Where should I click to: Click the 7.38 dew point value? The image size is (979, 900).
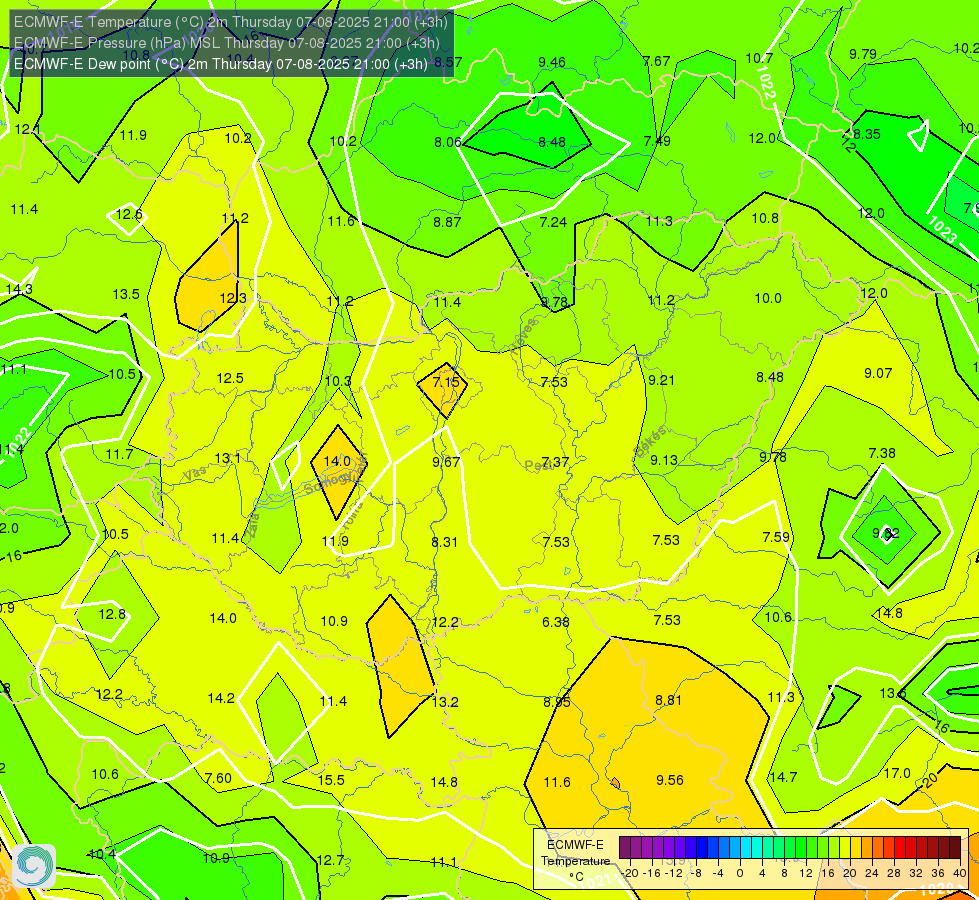coord(882,453)
